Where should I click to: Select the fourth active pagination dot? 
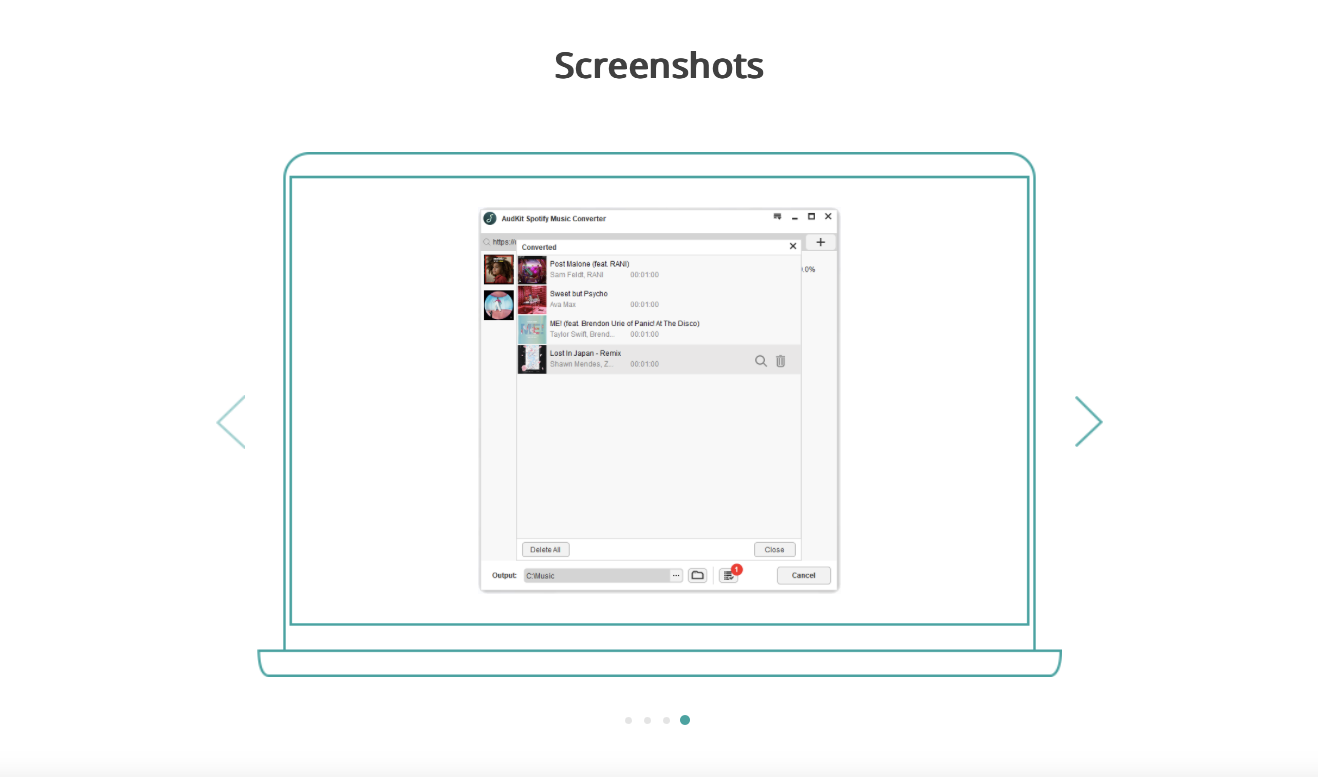point(685,720)
